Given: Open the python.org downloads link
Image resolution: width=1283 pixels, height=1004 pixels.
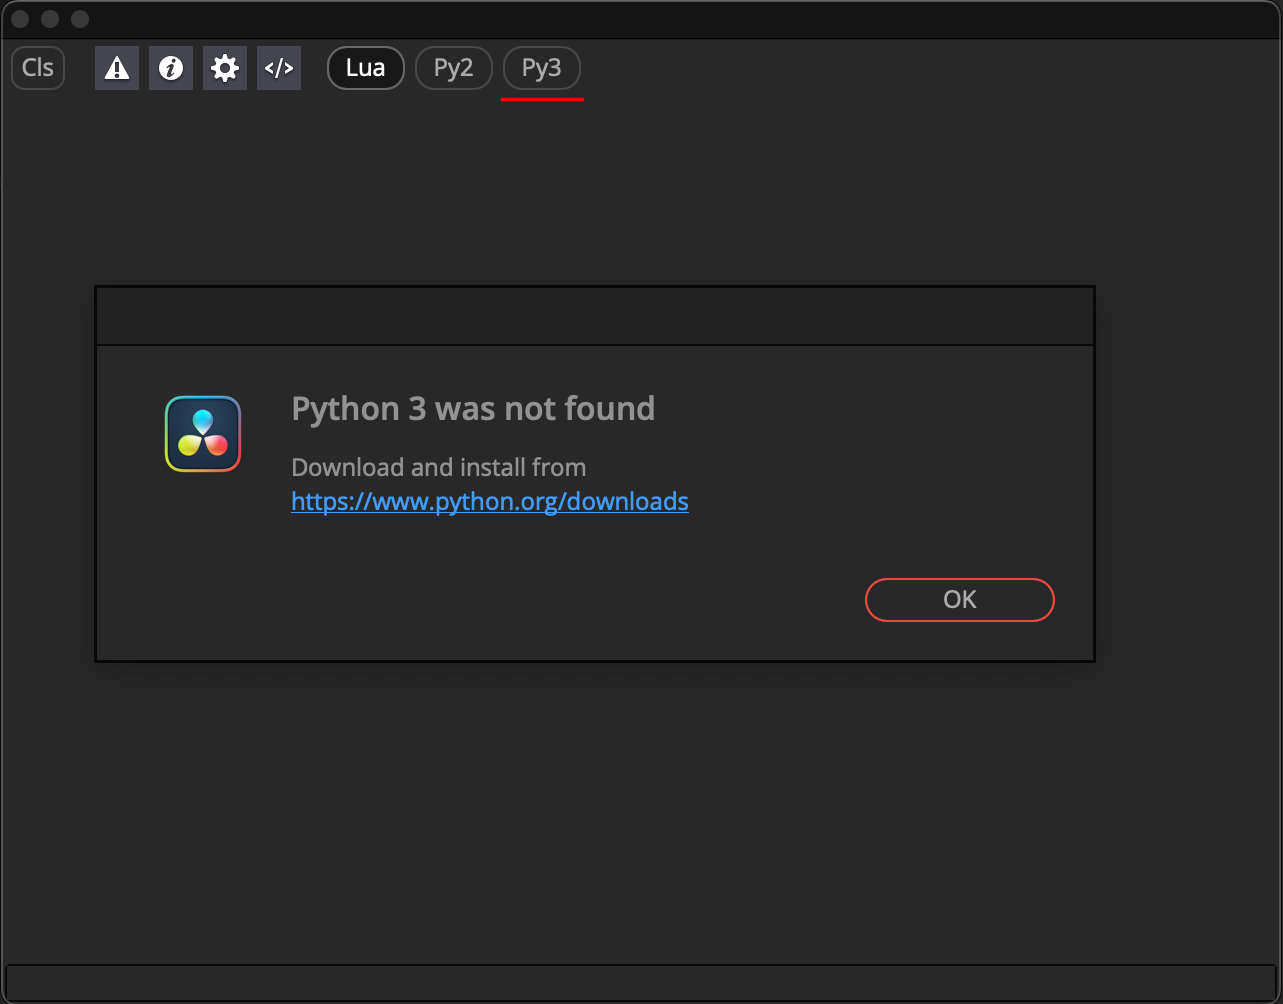Looking at the screenshot, I should tap(490, 501).
